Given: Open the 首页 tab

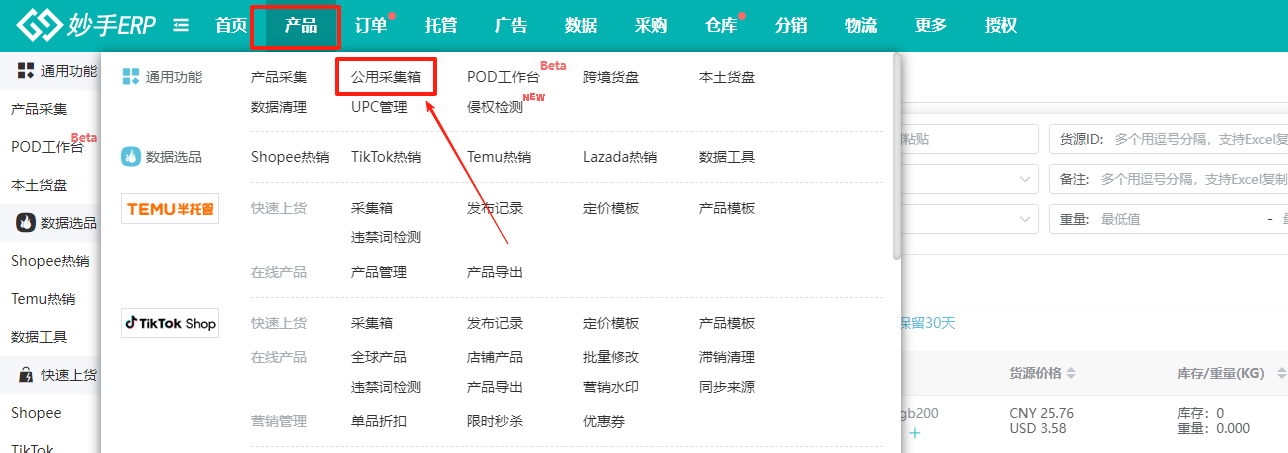Looking at the screenshot, I should (x=231, y=26).
